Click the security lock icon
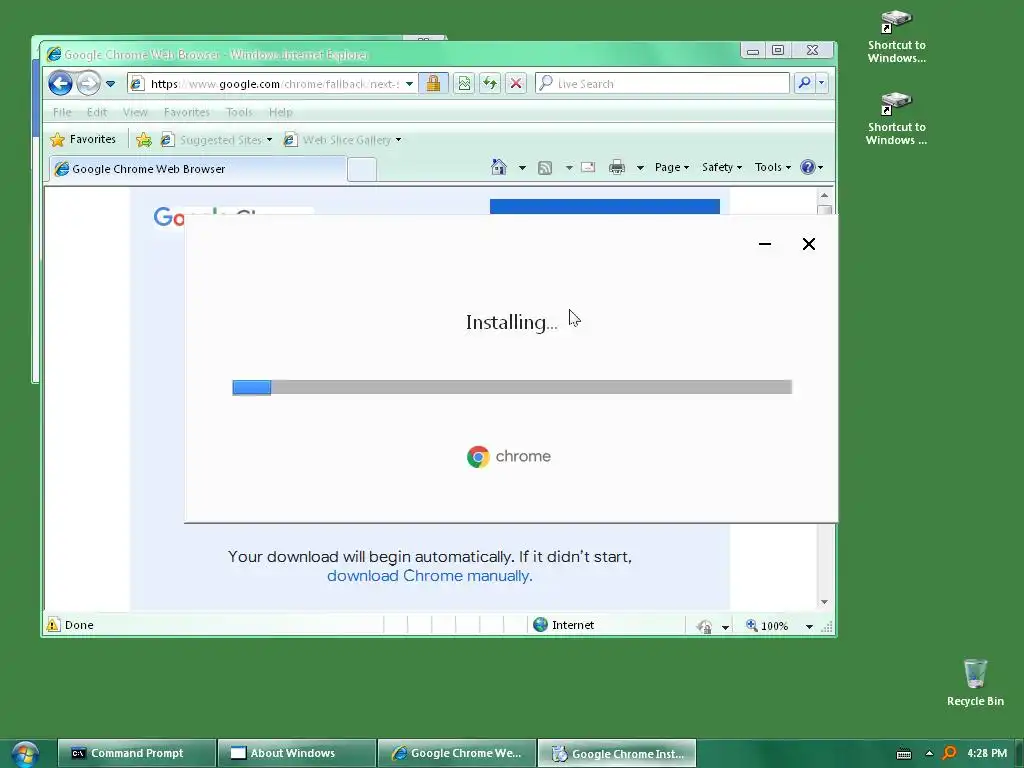1024x768 pixels. pyautogui.click(x=433, y=84)
